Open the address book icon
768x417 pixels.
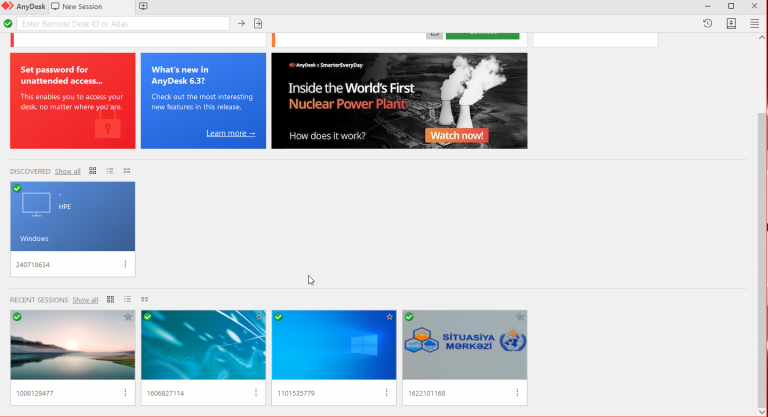click(731, 24)
